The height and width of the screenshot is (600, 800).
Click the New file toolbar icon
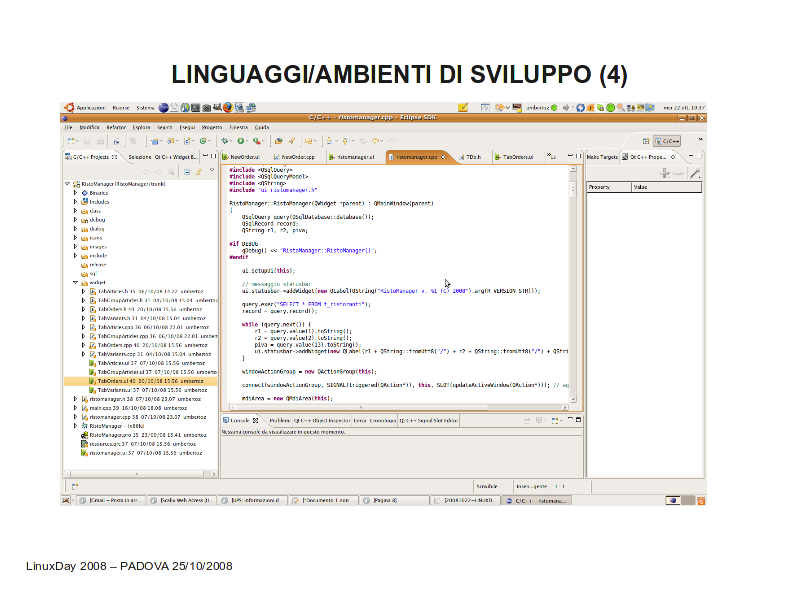(69, 141)
